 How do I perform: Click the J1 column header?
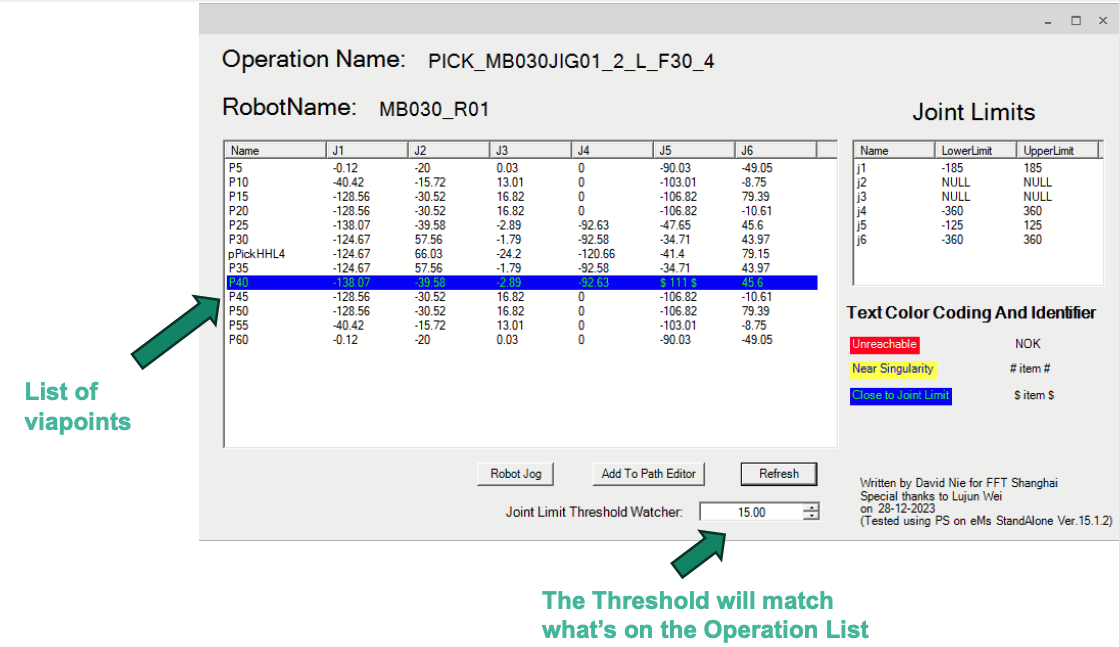(367, 150)
